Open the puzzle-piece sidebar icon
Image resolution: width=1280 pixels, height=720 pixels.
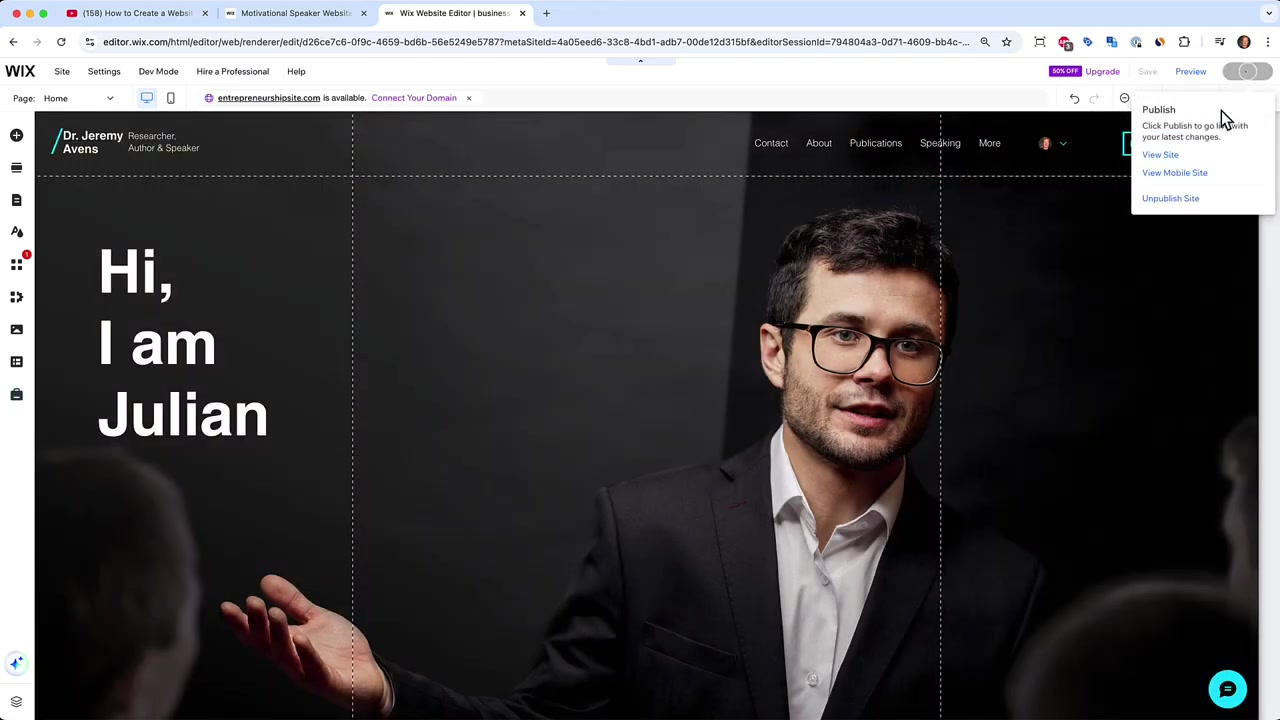16,297
